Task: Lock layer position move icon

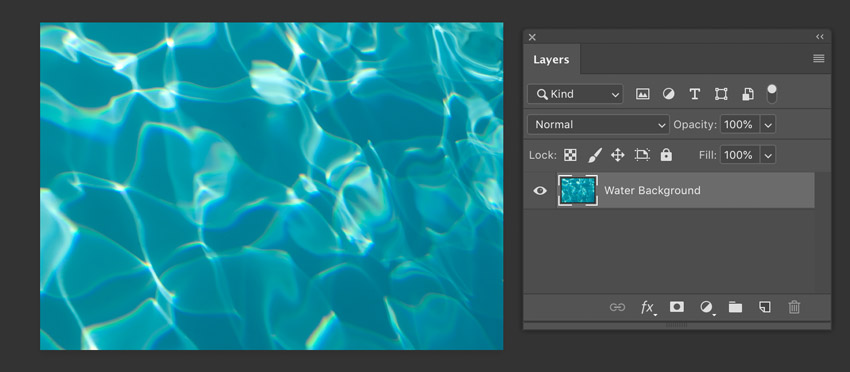Action: pyautogui.click(x=617, y=155)
